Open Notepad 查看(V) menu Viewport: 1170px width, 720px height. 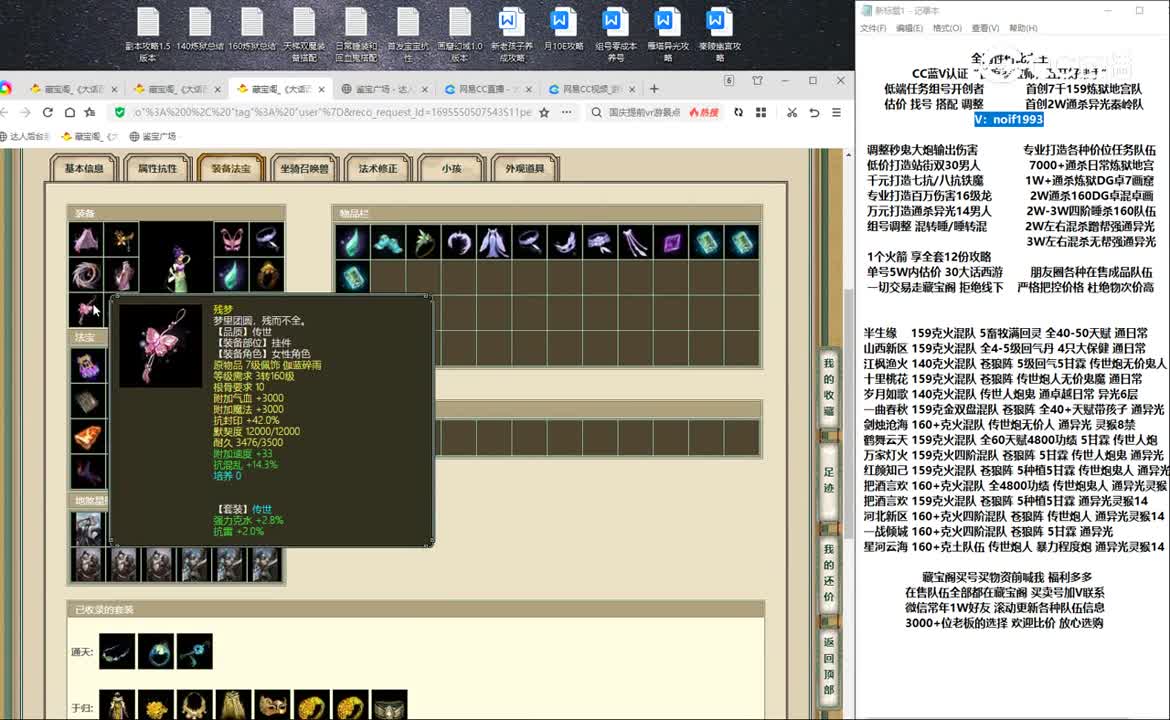pos(985,28)
